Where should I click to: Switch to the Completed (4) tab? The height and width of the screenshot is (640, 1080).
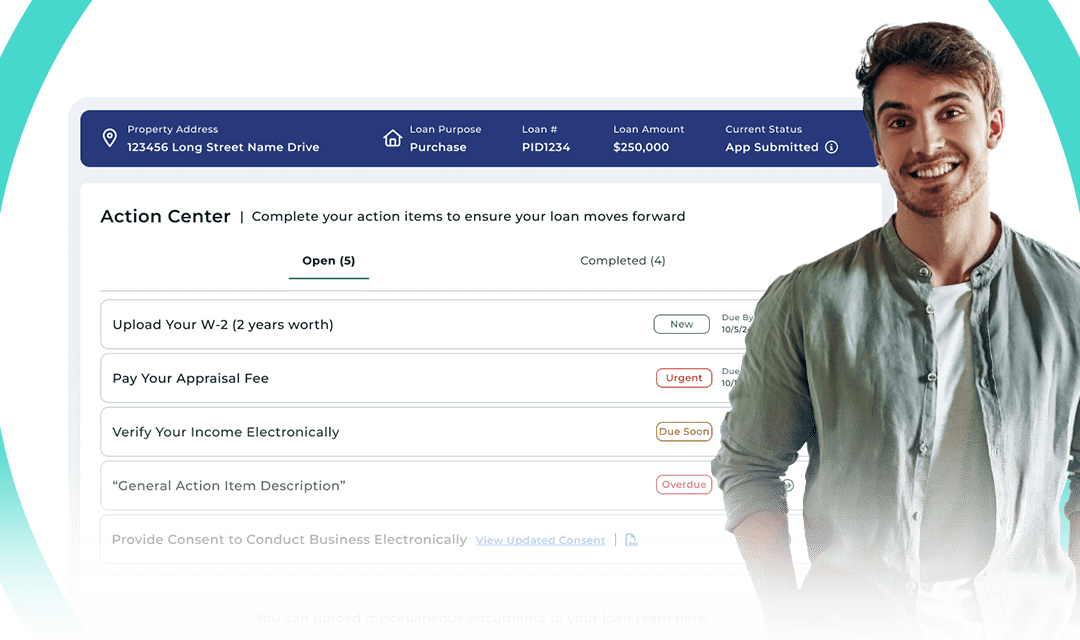pos(623,260)
